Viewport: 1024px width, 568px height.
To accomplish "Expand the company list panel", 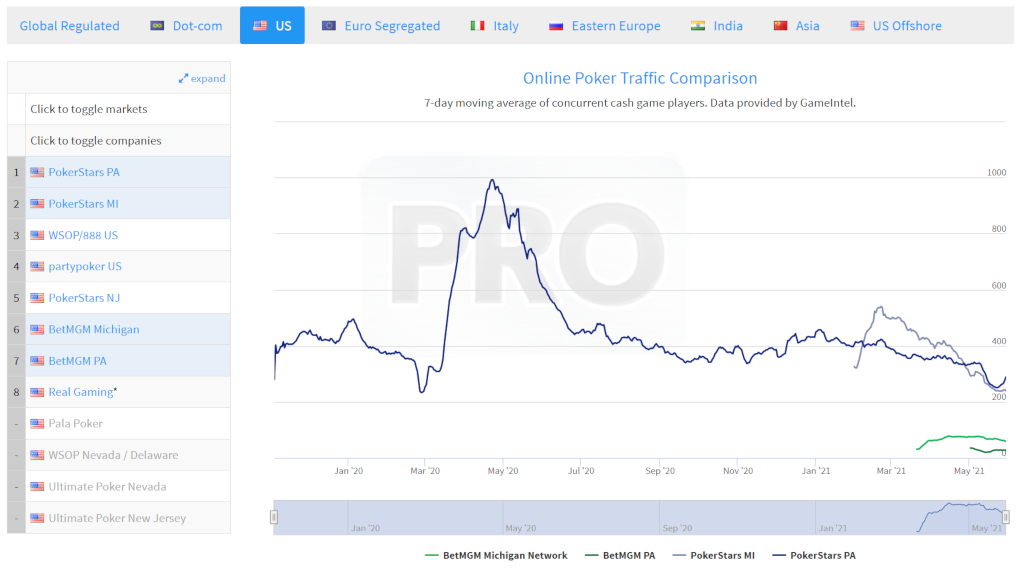I will click(202, 78).
